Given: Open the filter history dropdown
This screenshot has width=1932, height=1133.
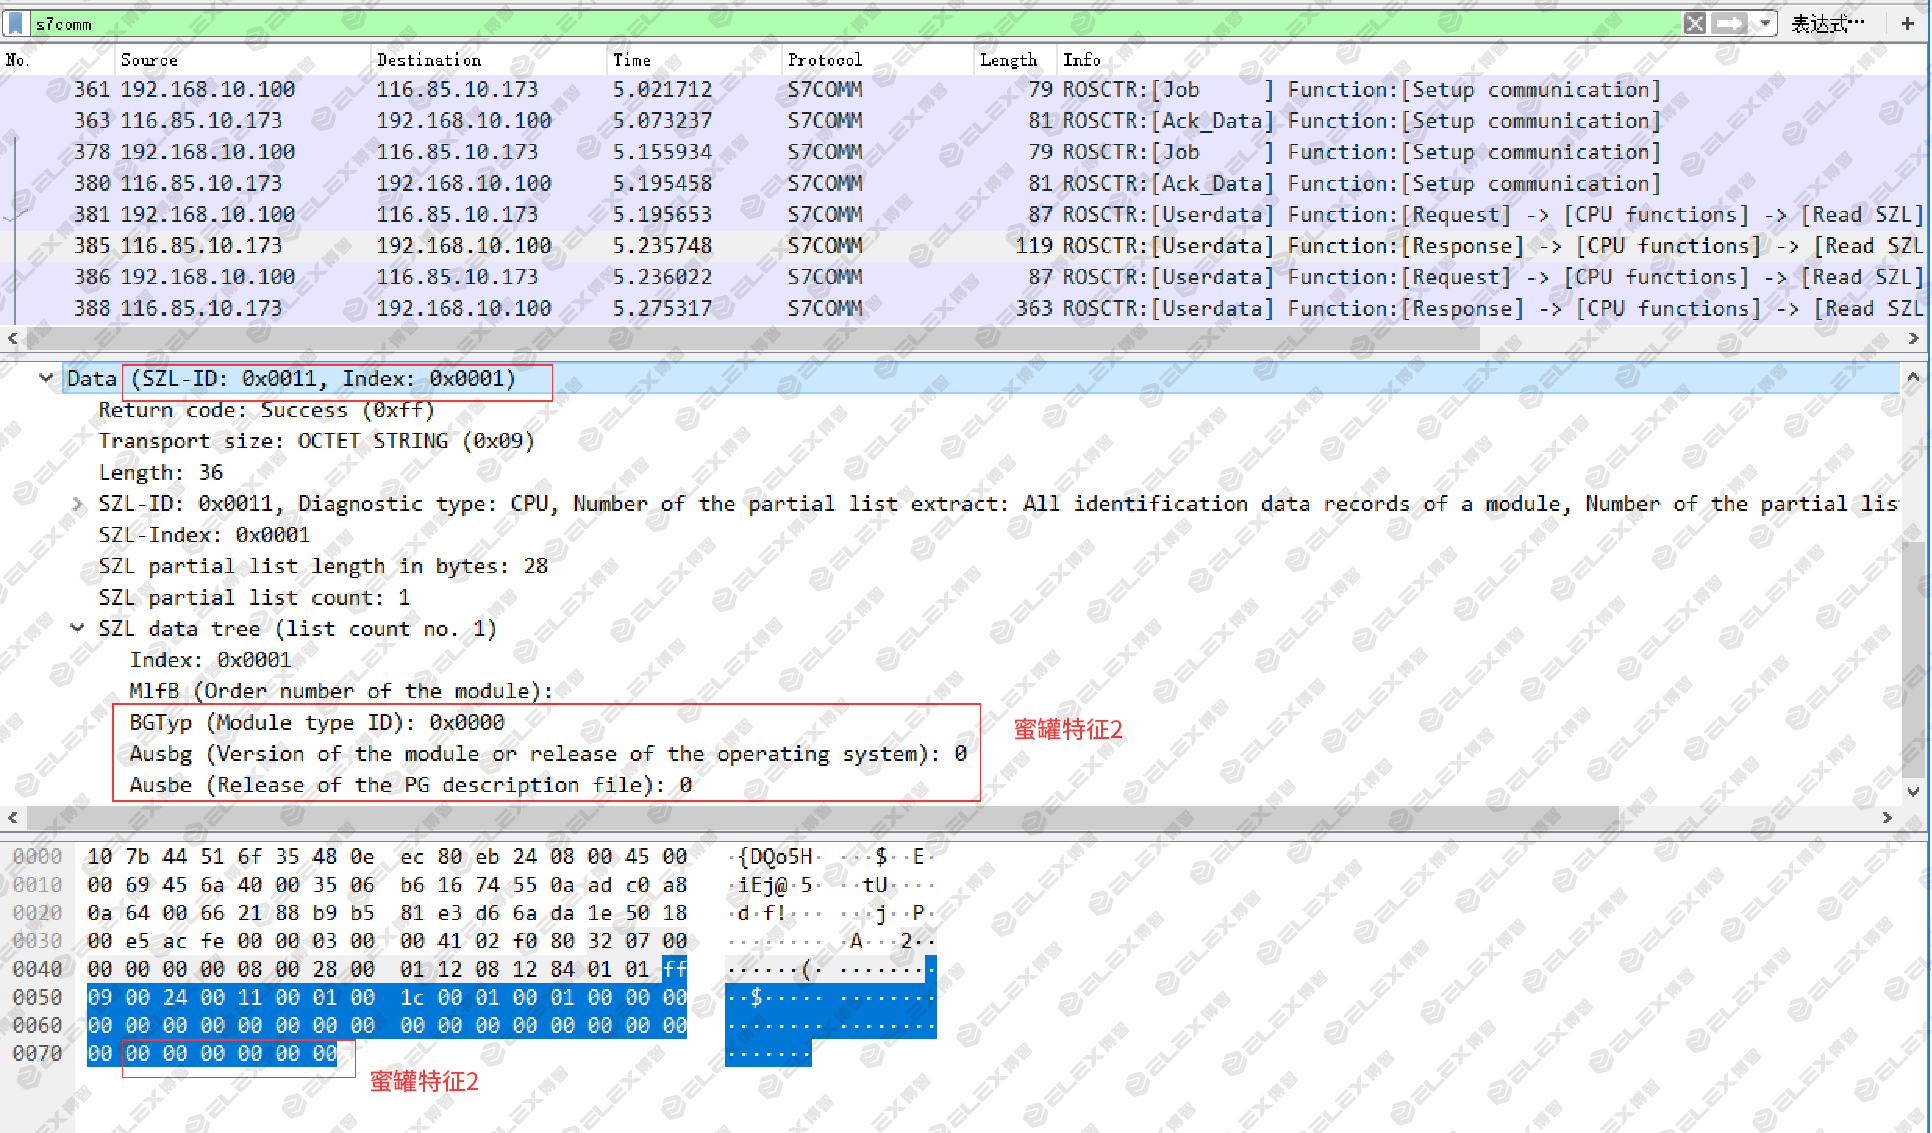Looking at the screenshot, I should (1765, 23).
